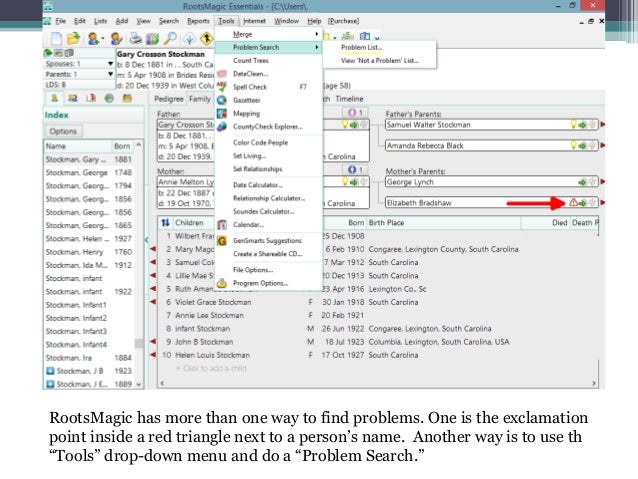The height and width of the screenshot is (479, 638).
Task: Choose Gazetteer in the Tools menu
Action: [247, 100]
